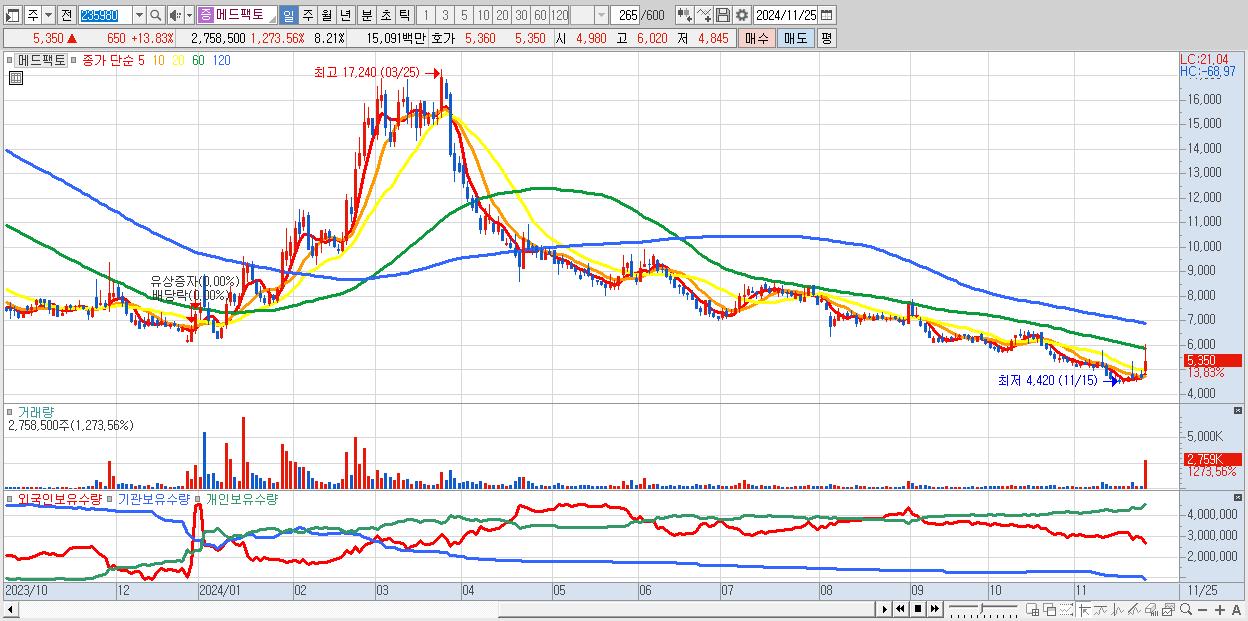Select the 틱 tick period
The height and width of the screenshot is (621, 1248).
pyautogui.click(x=404, y=15)
